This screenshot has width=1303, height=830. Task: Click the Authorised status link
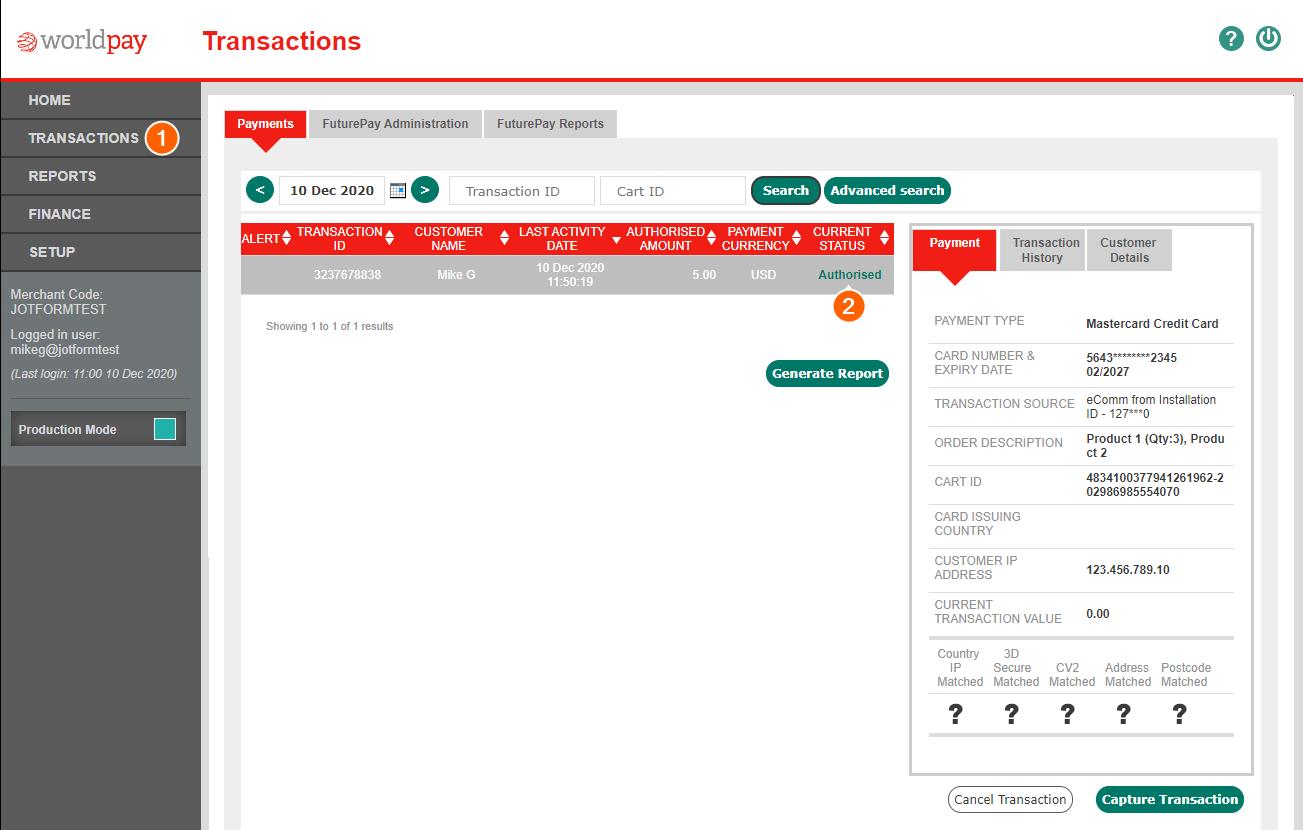[850, 274]
